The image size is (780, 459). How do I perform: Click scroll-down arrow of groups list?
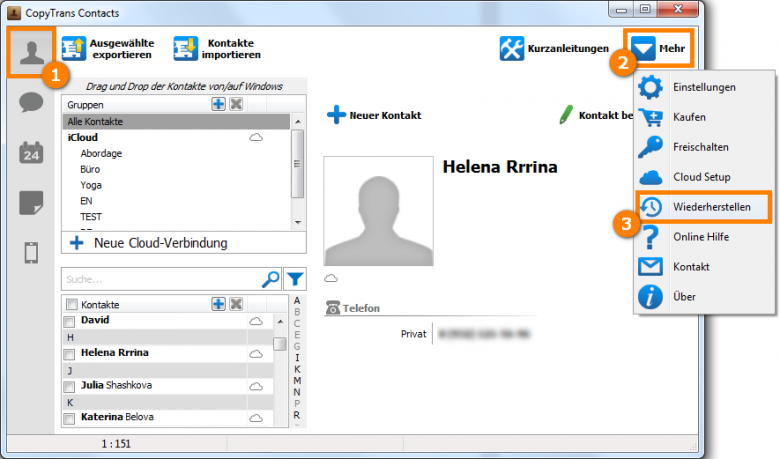coord(298,222)
